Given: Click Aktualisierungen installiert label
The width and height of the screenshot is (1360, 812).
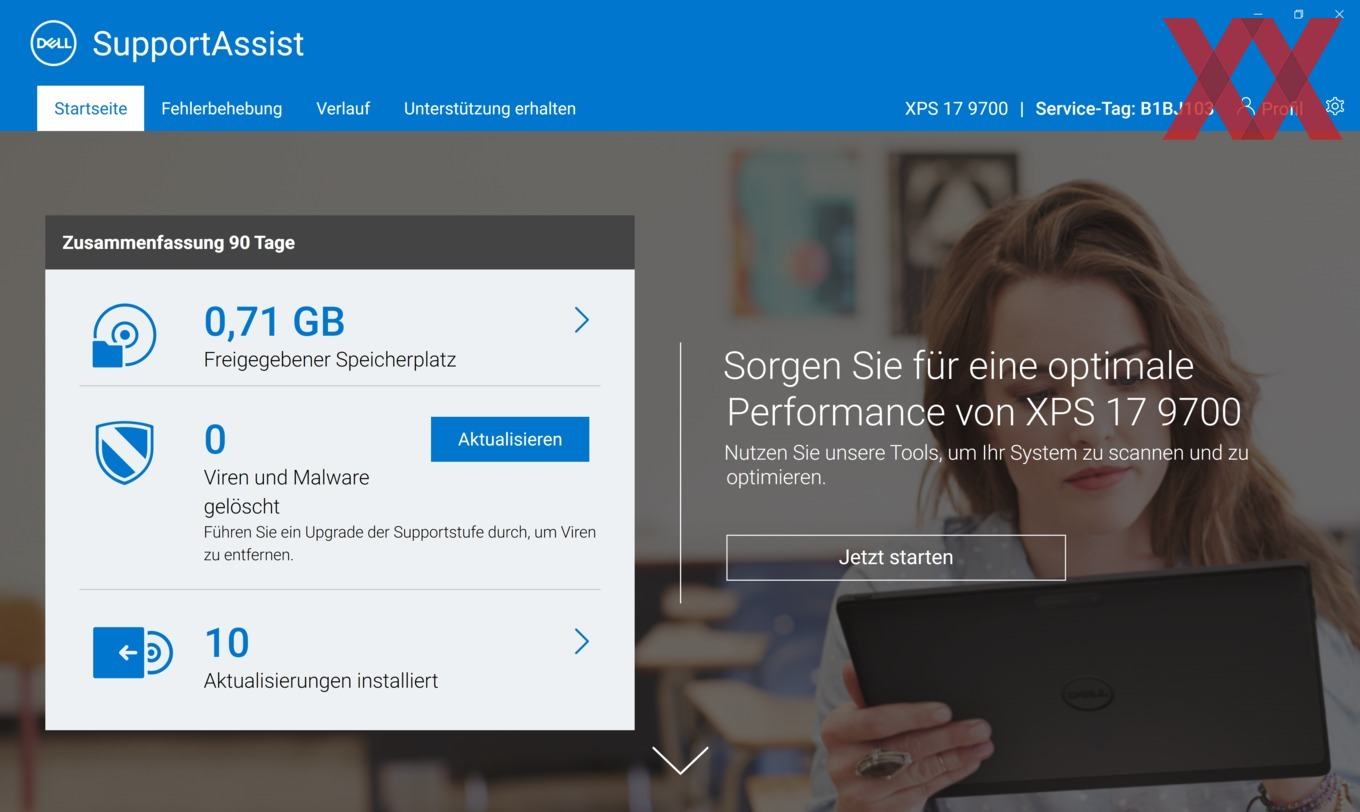Looking at the screenshot, I should pos(321,681).
